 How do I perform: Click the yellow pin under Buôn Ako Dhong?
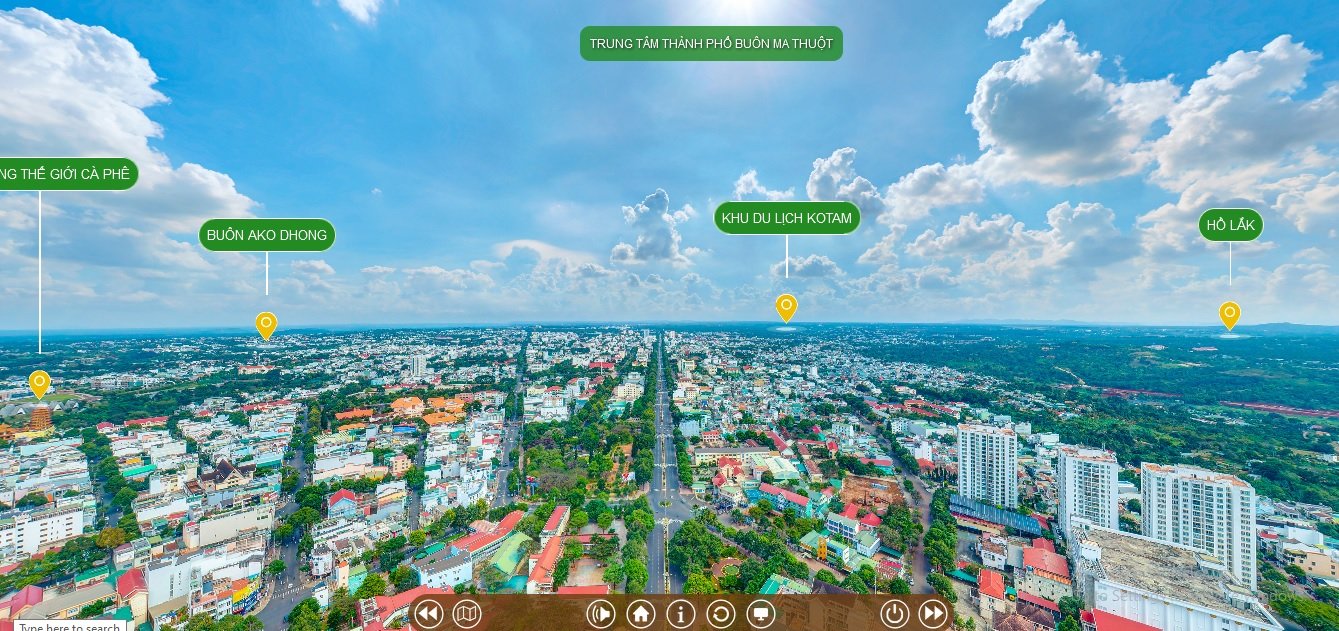click(266, 325)
